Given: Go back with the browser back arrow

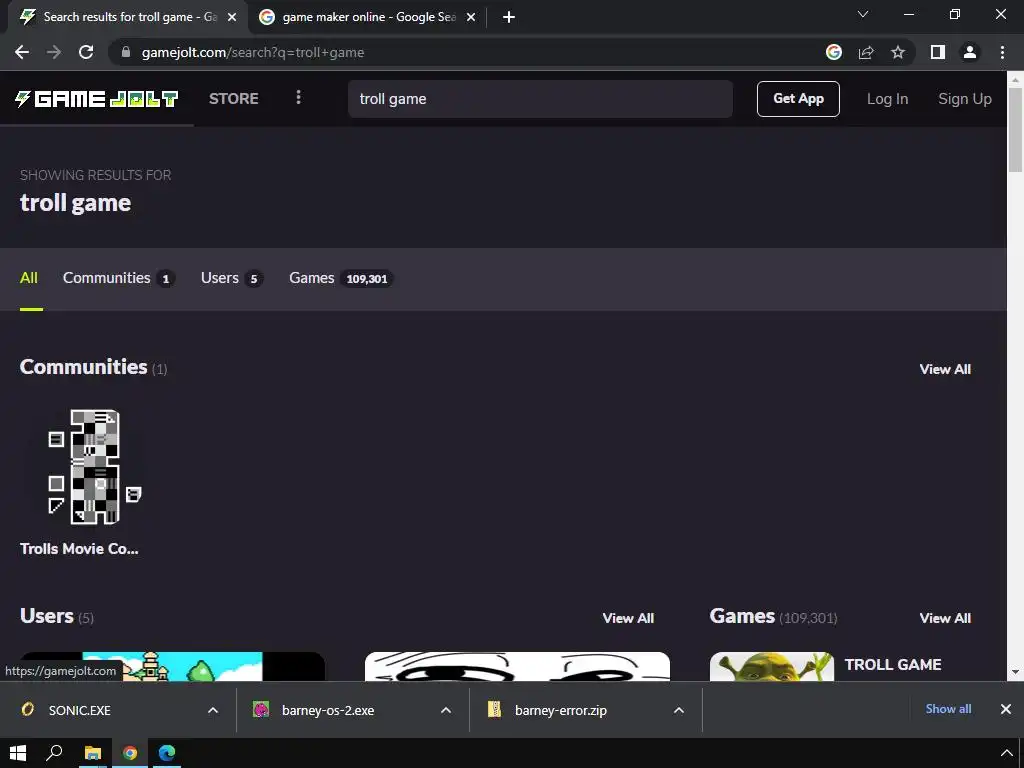Looking at the screenshot, I should (x=22, y=52).
